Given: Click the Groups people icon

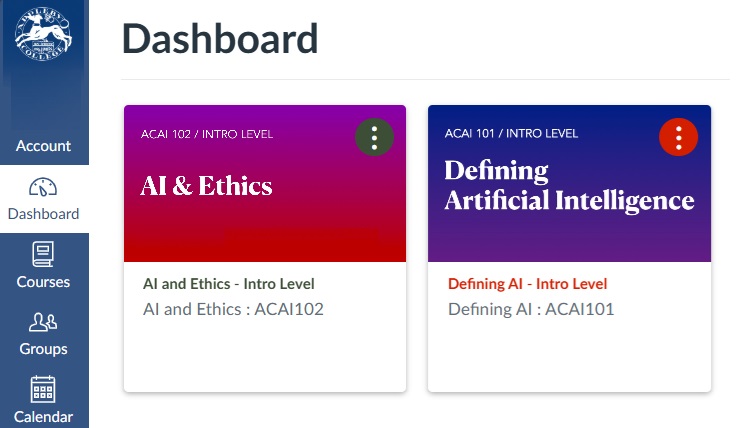Looking at the screenshot, I should point(43,322).
